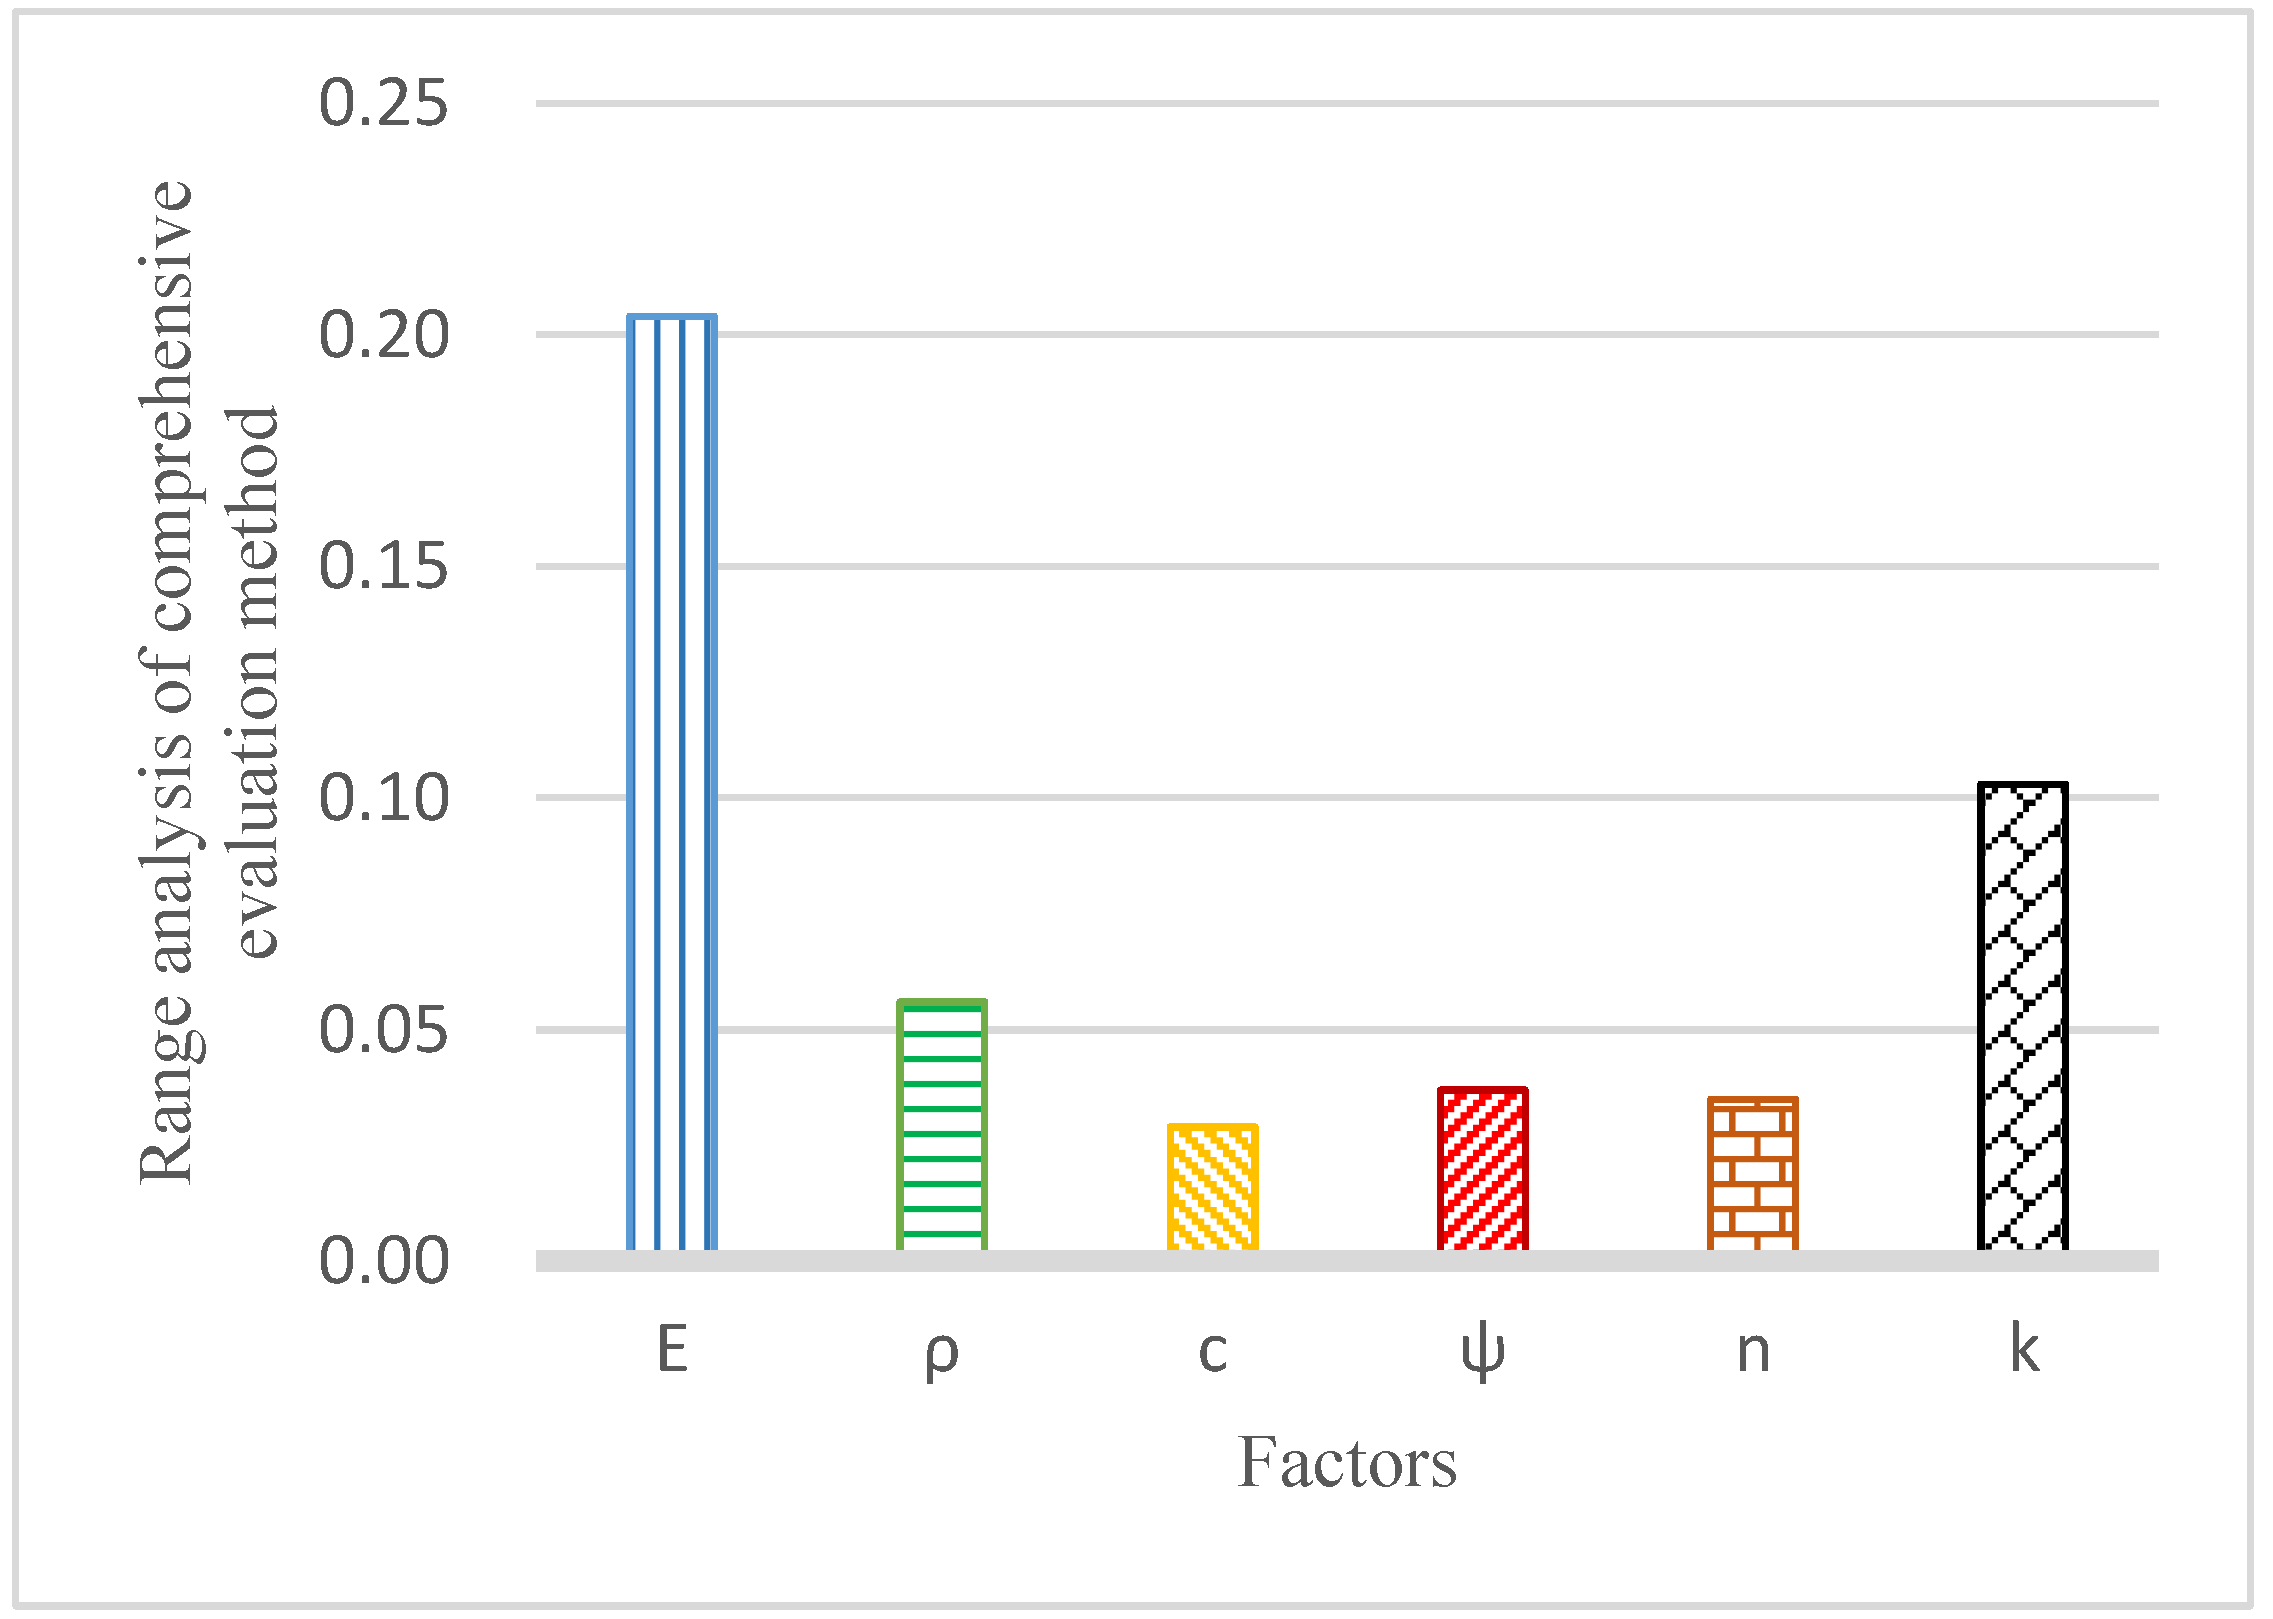Select the 0.00 y-axis tick label
The height and width of the screenshot is (1619, 2273).
pyautogui.click(x=383, y=1261)
